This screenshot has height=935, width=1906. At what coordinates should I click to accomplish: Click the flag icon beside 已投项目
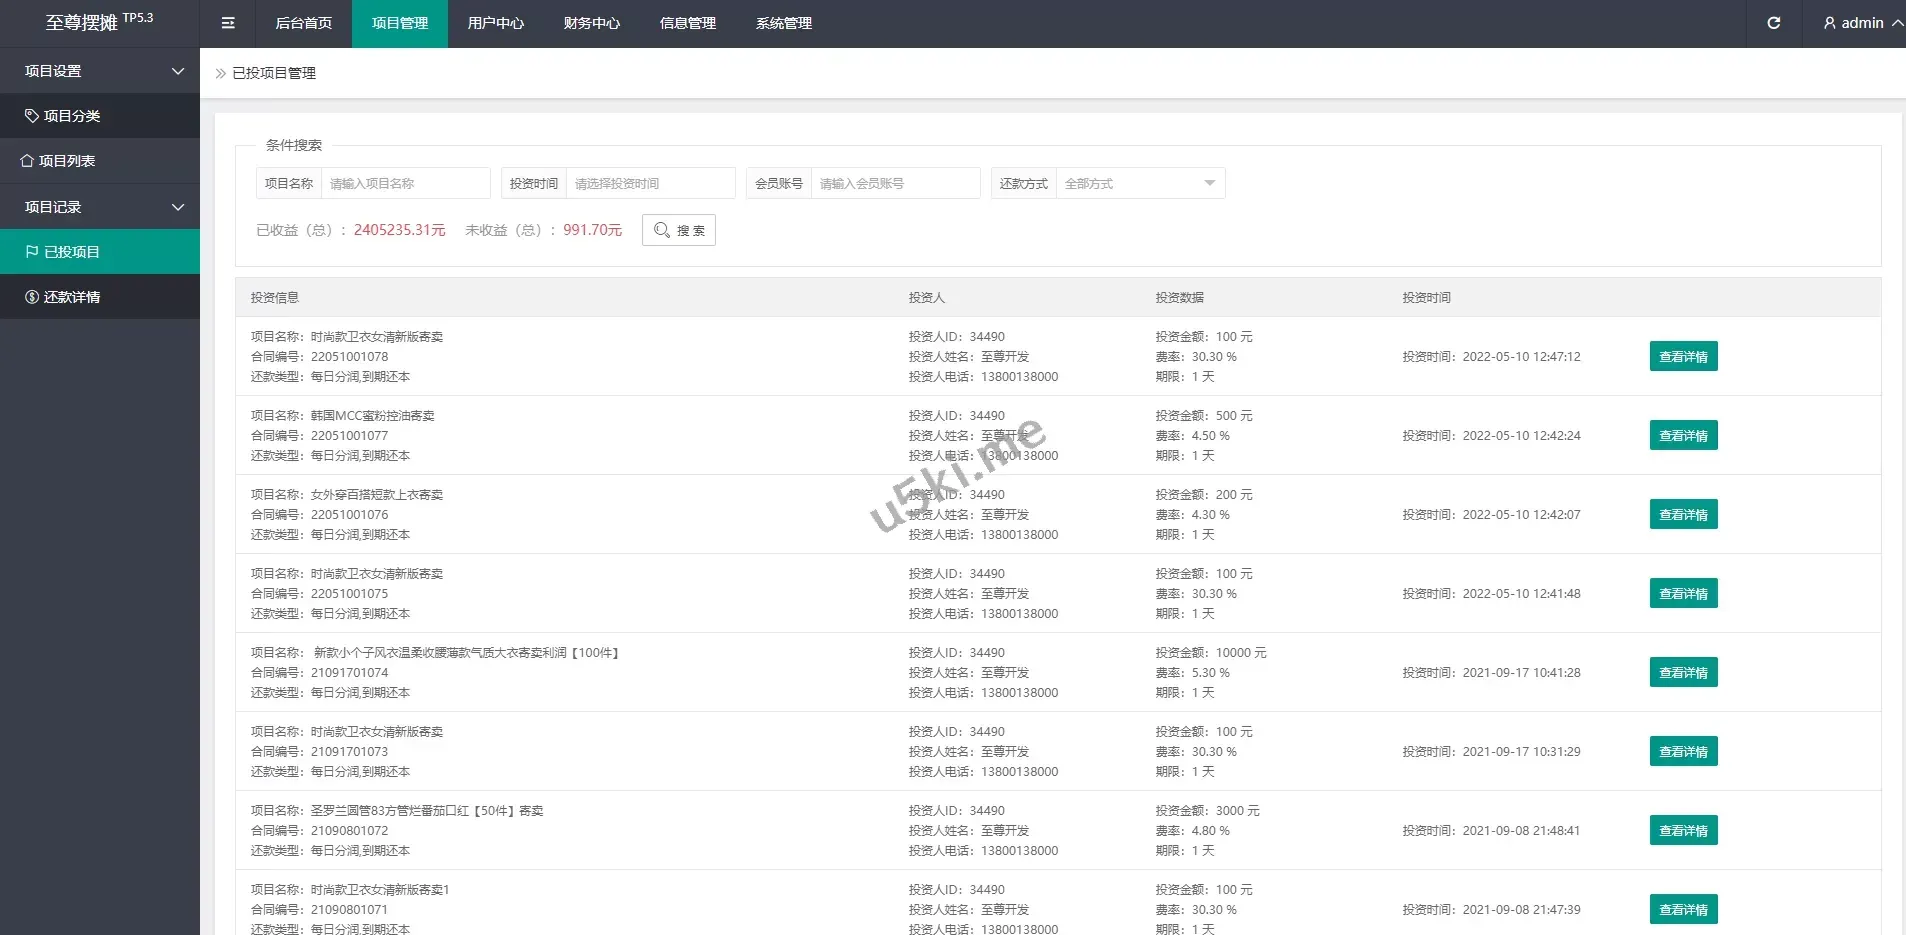32,252
